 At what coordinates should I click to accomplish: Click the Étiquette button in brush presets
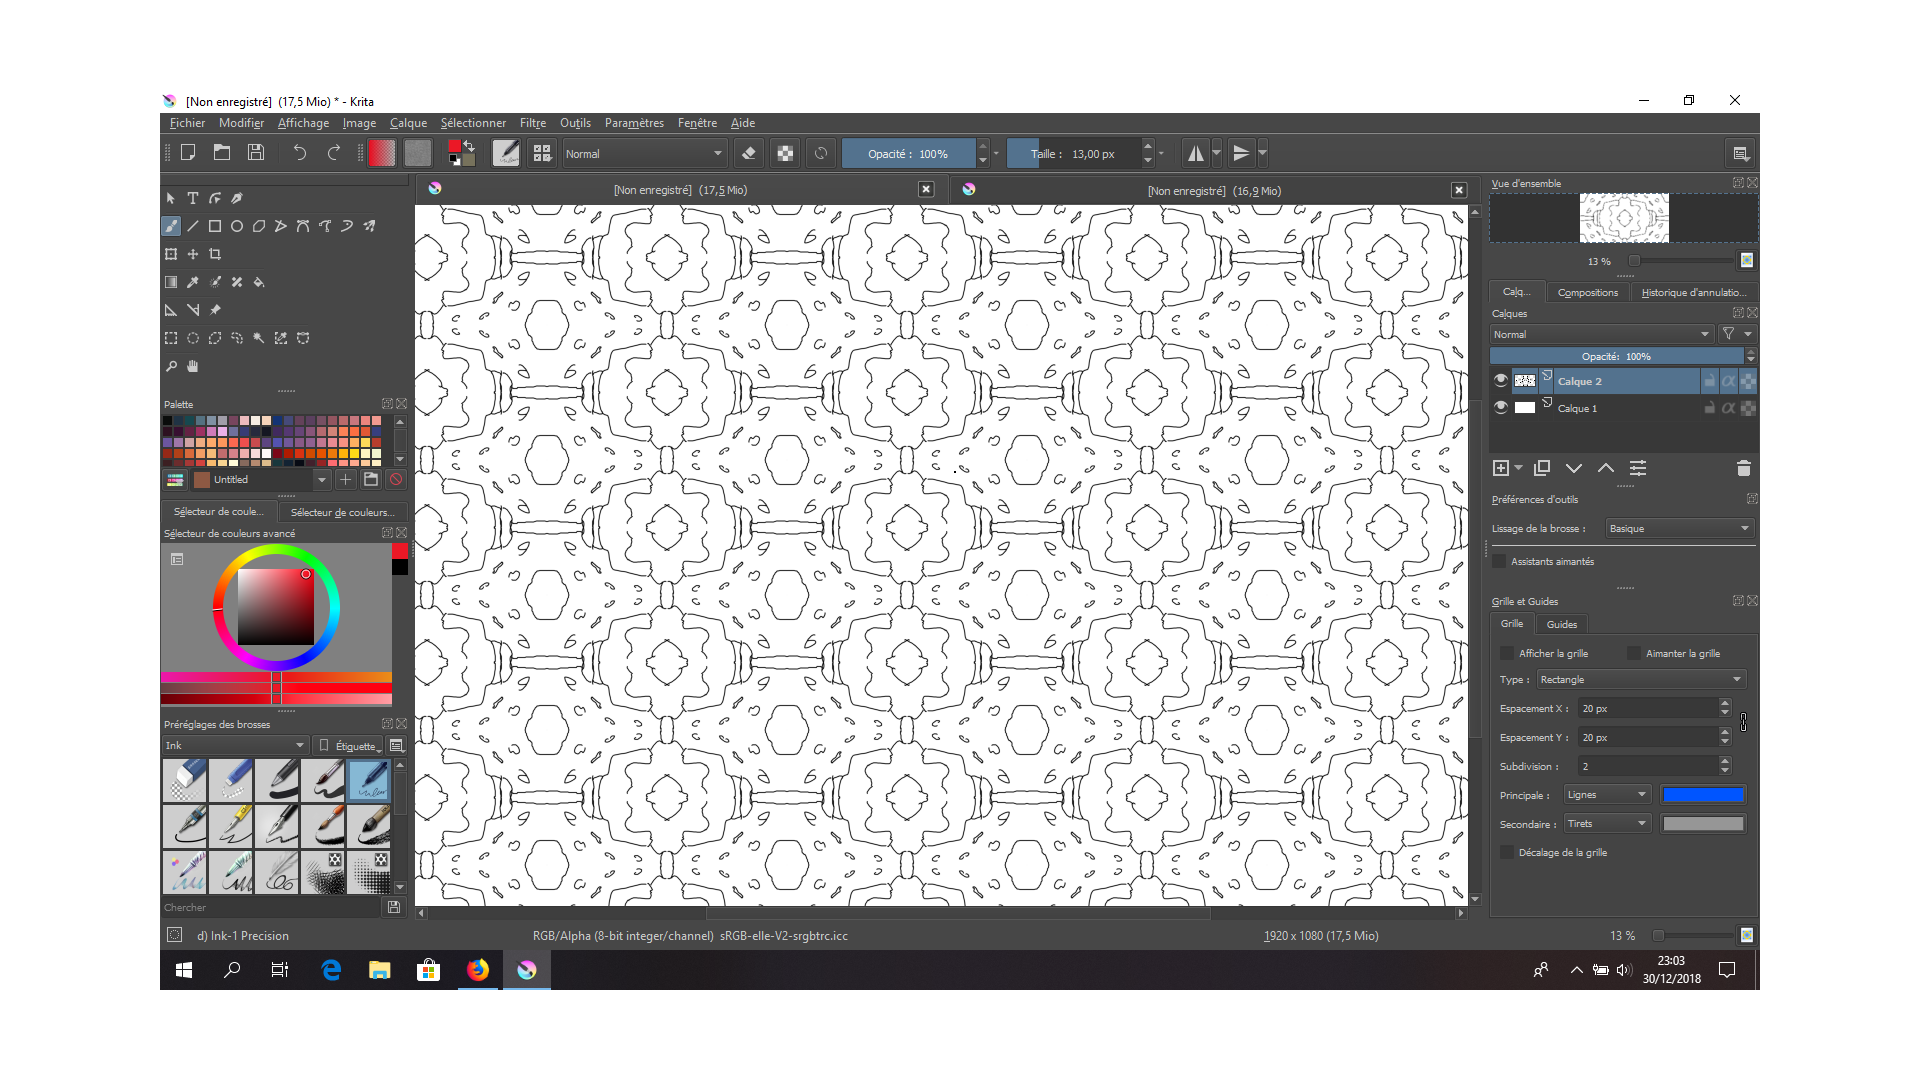coord(350,745)
